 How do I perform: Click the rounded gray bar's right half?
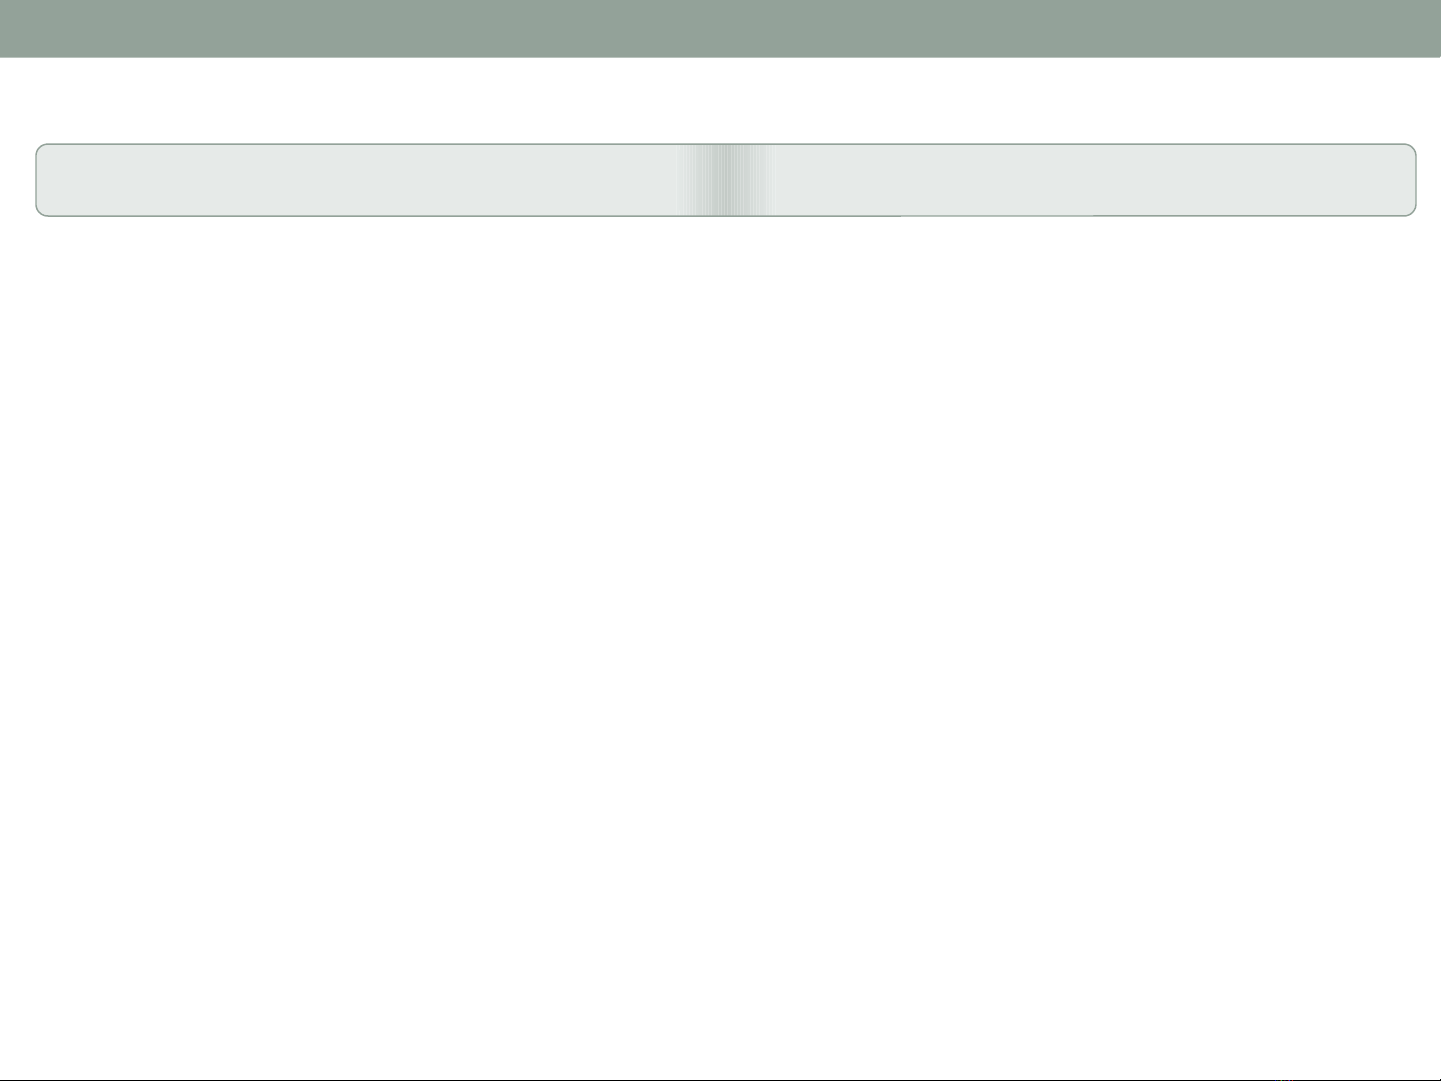pos(1097,180)
